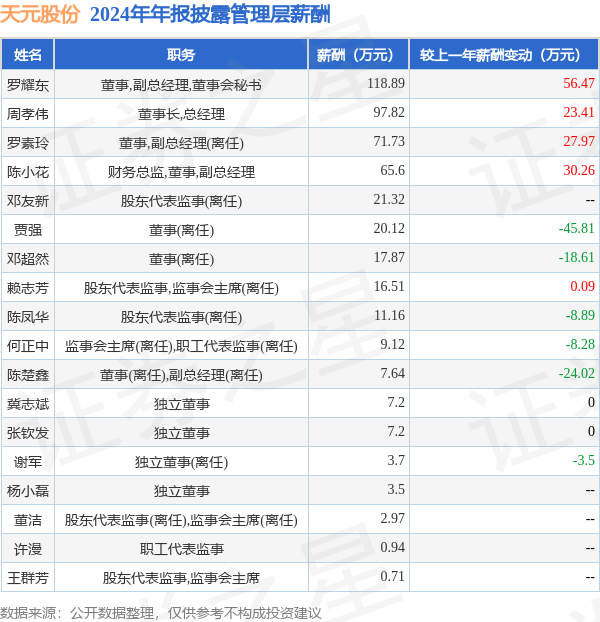Image resolution: width=600 pixels, height=622 pixels.
Task: Select the salary value 20.12
Action: tap(389, 228)
